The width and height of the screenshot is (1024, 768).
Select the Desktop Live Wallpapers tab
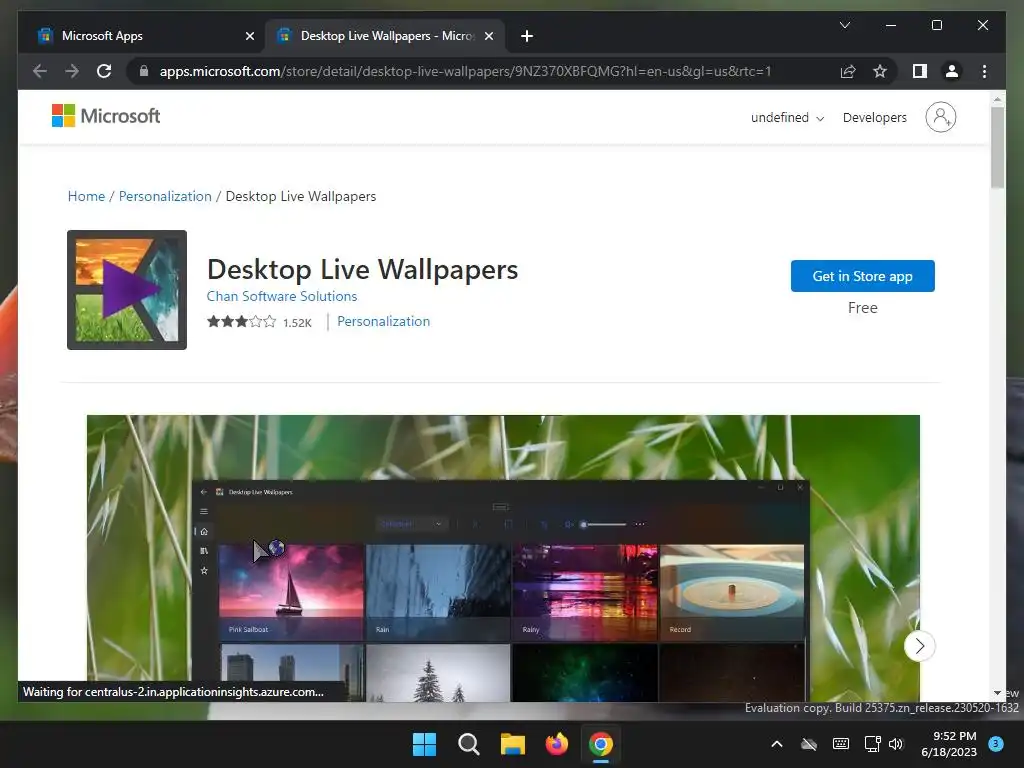(x=384, y=36)
